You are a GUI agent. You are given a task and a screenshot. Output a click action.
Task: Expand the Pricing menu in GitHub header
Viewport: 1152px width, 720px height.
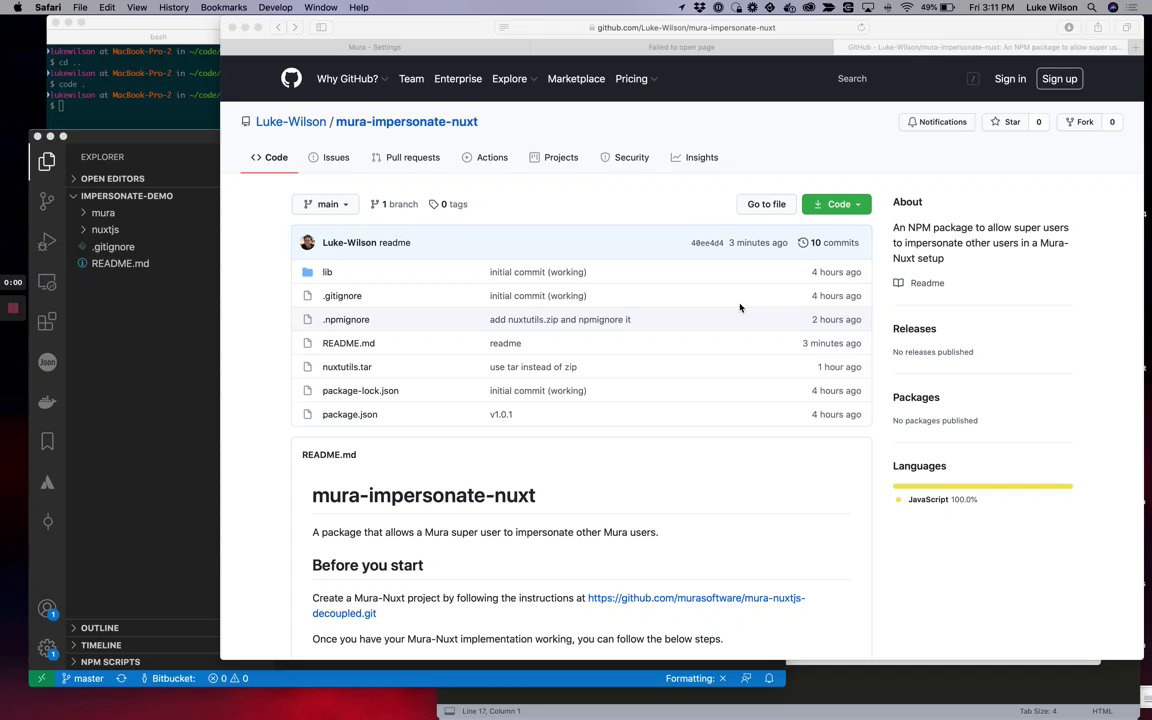(636, 79)
